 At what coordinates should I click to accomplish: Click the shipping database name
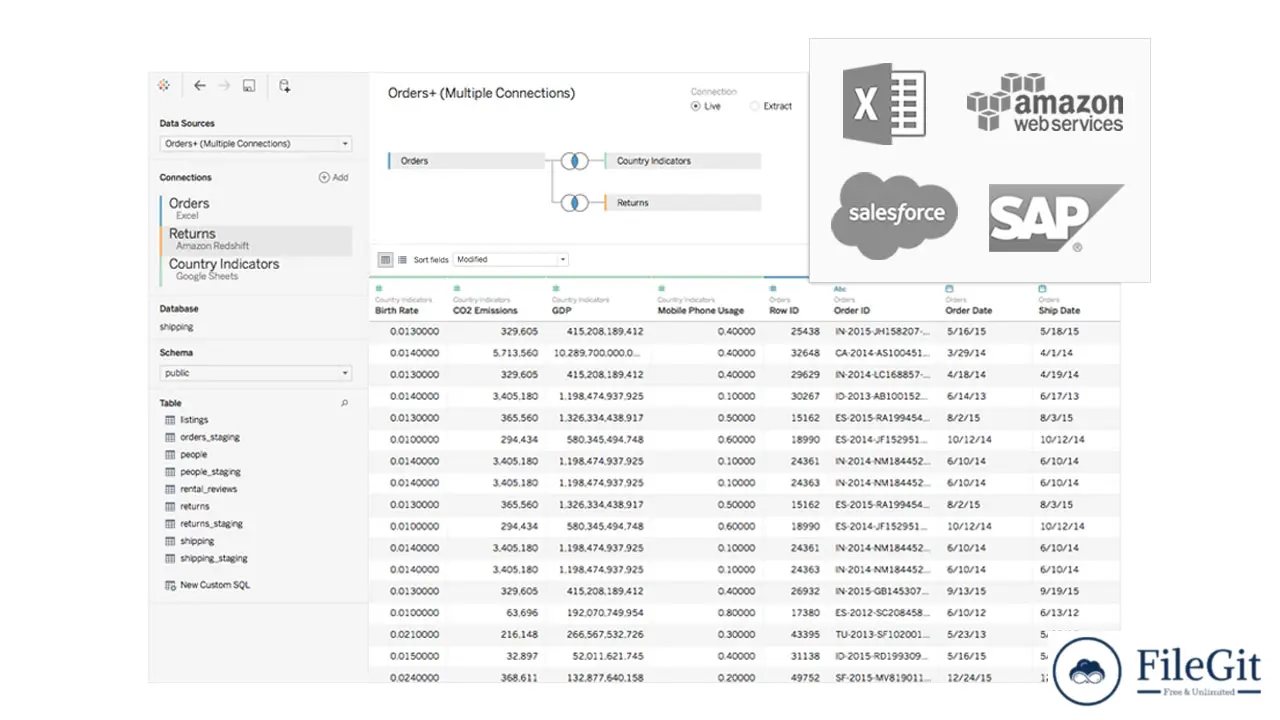coord(176,327)
